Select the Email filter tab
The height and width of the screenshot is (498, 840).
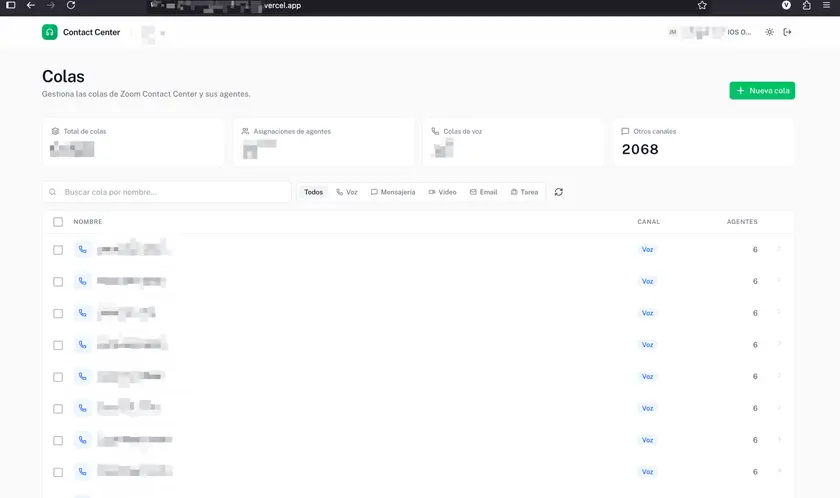483,192
